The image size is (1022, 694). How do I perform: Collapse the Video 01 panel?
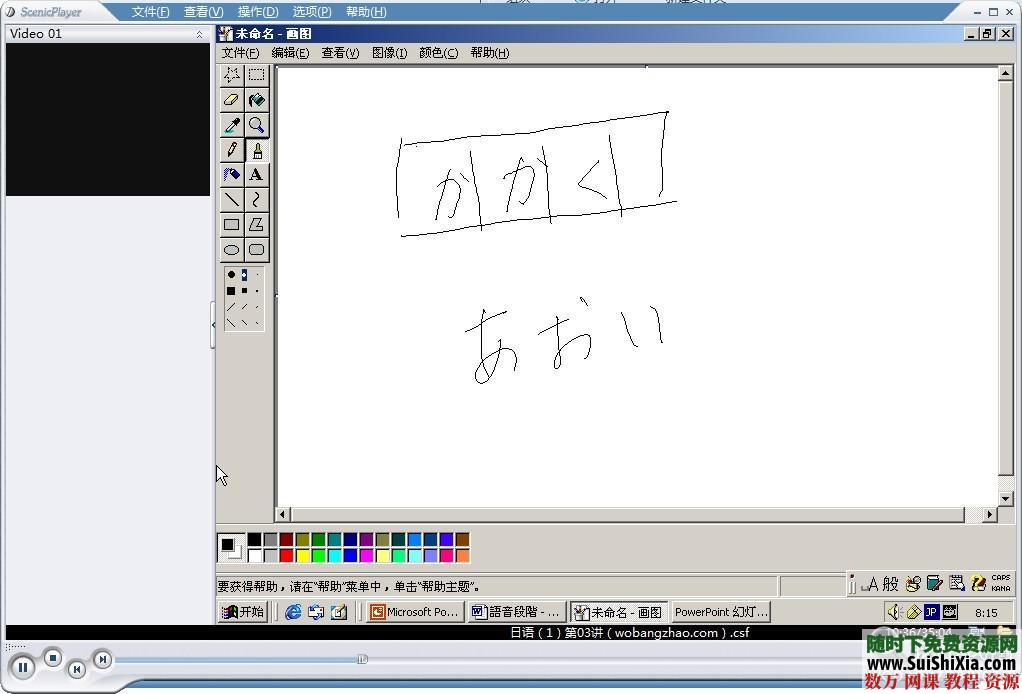[198, 34]
